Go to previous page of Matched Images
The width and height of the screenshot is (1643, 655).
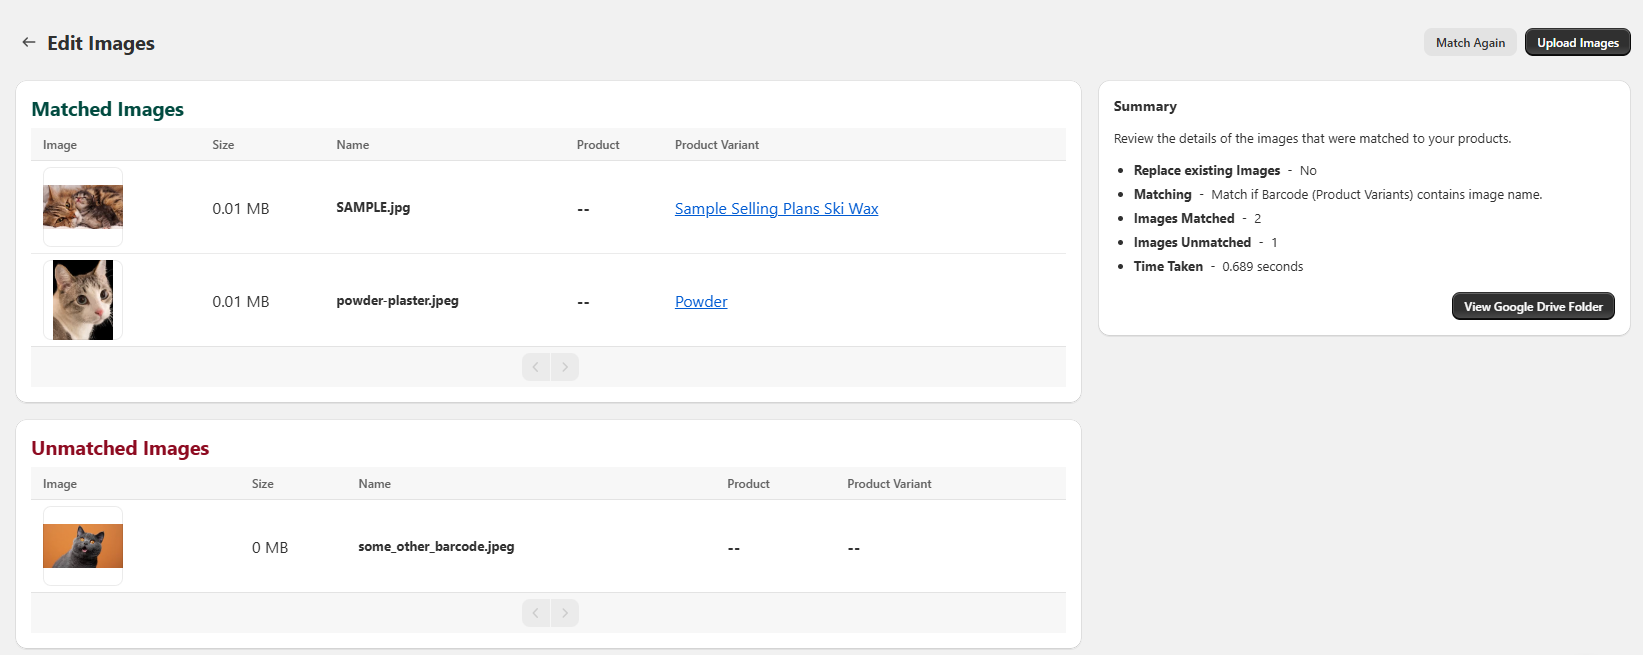(536, 367)
